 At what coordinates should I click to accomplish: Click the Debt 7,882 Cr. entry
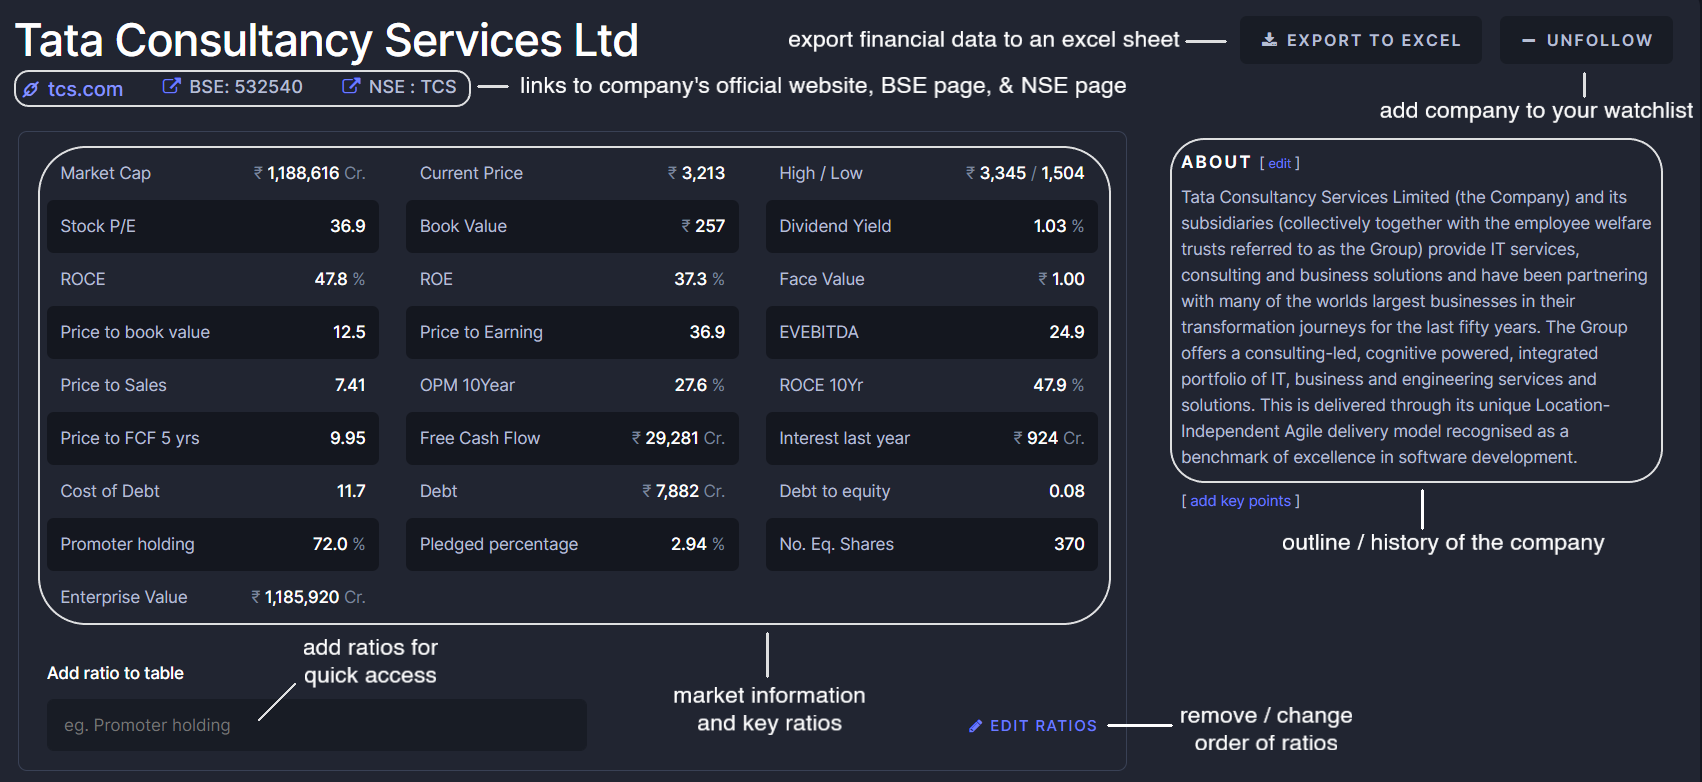tap(572, 491)
